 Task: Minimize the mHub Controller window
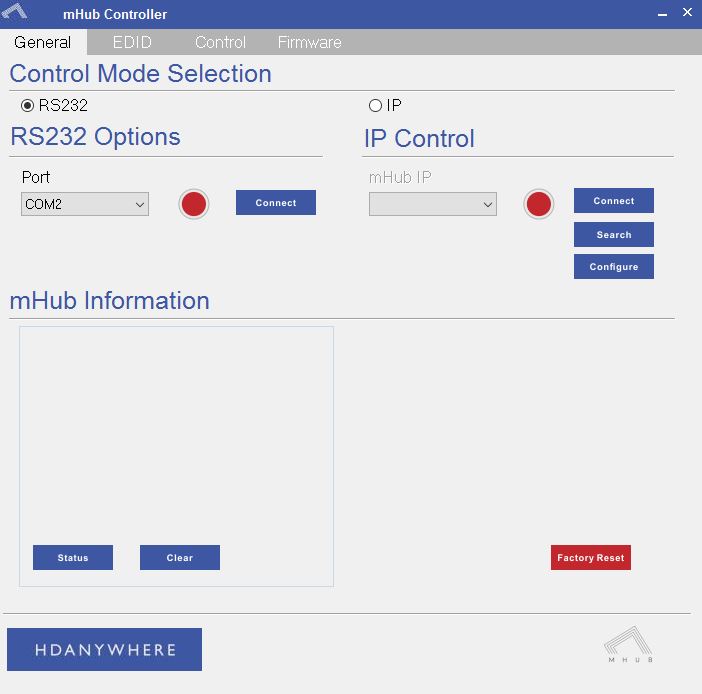tap(663, 13)
